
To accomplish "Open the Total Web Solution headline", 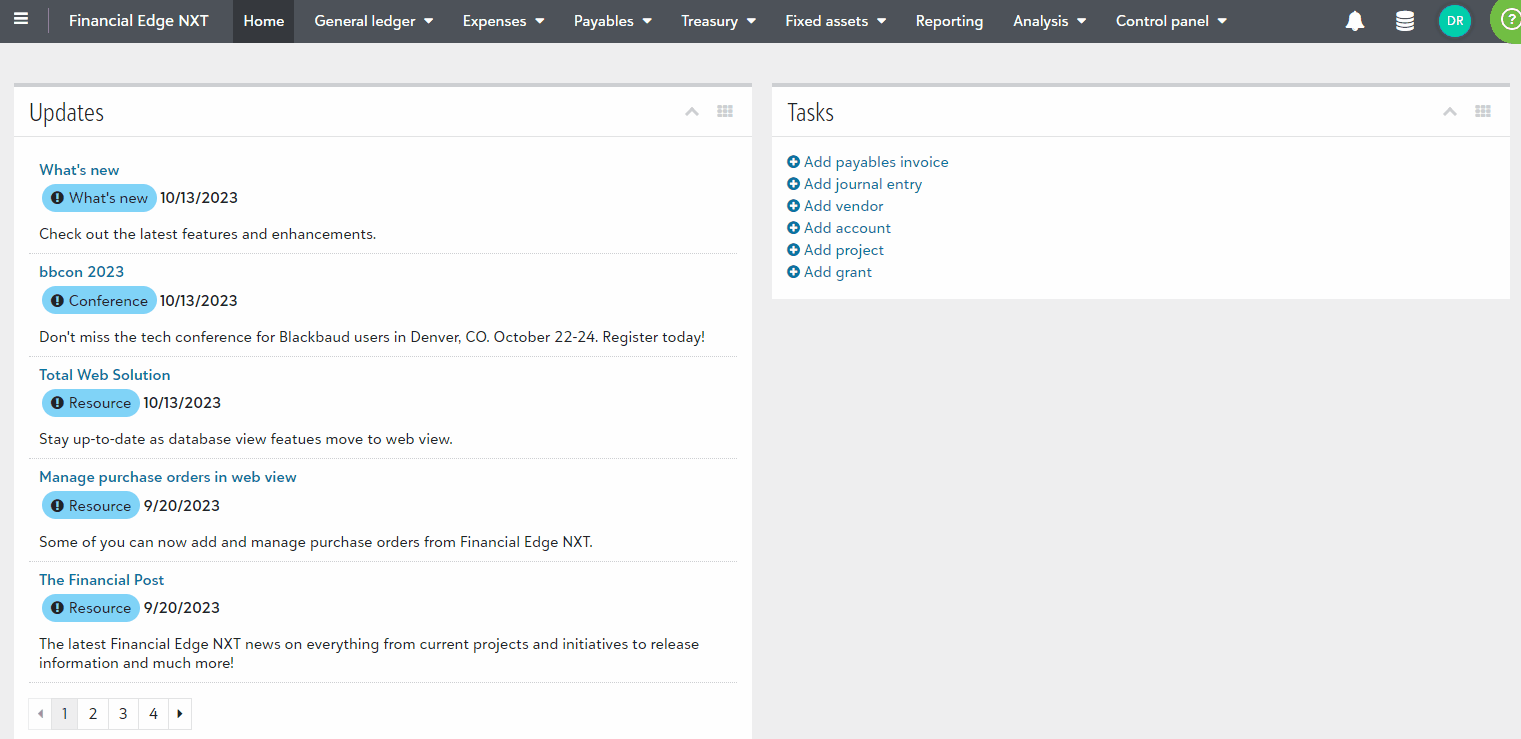I will (x=105, y=375).
